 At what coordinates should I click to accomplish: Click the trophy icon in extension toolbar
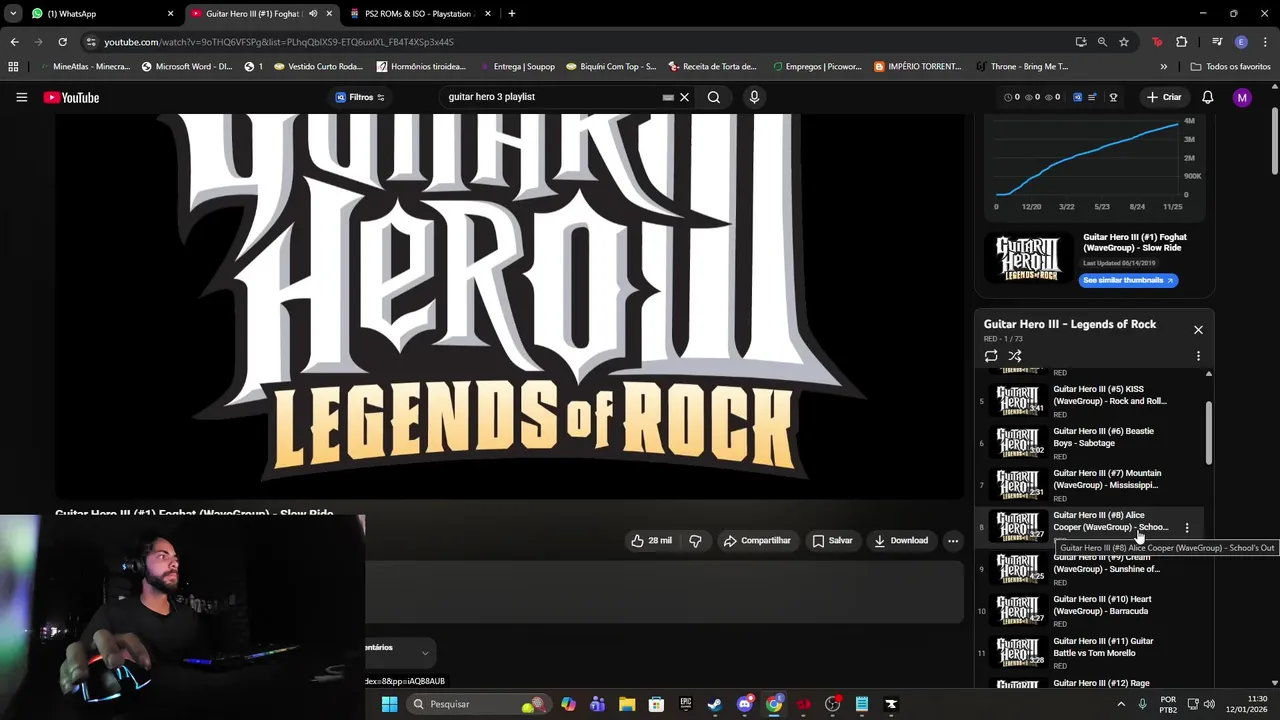tap(1113, 97)
